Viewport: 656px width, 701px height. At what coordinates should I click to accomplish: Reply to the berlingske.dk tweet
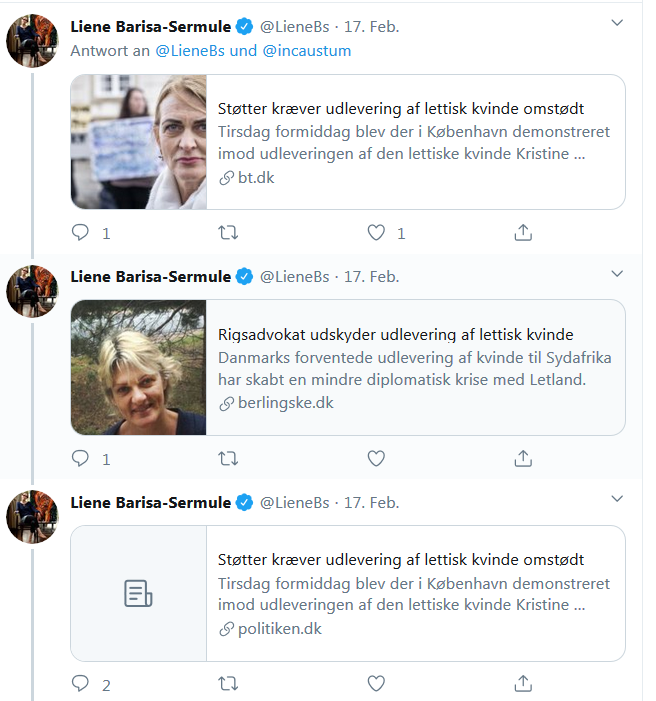[x=80, y=458]
